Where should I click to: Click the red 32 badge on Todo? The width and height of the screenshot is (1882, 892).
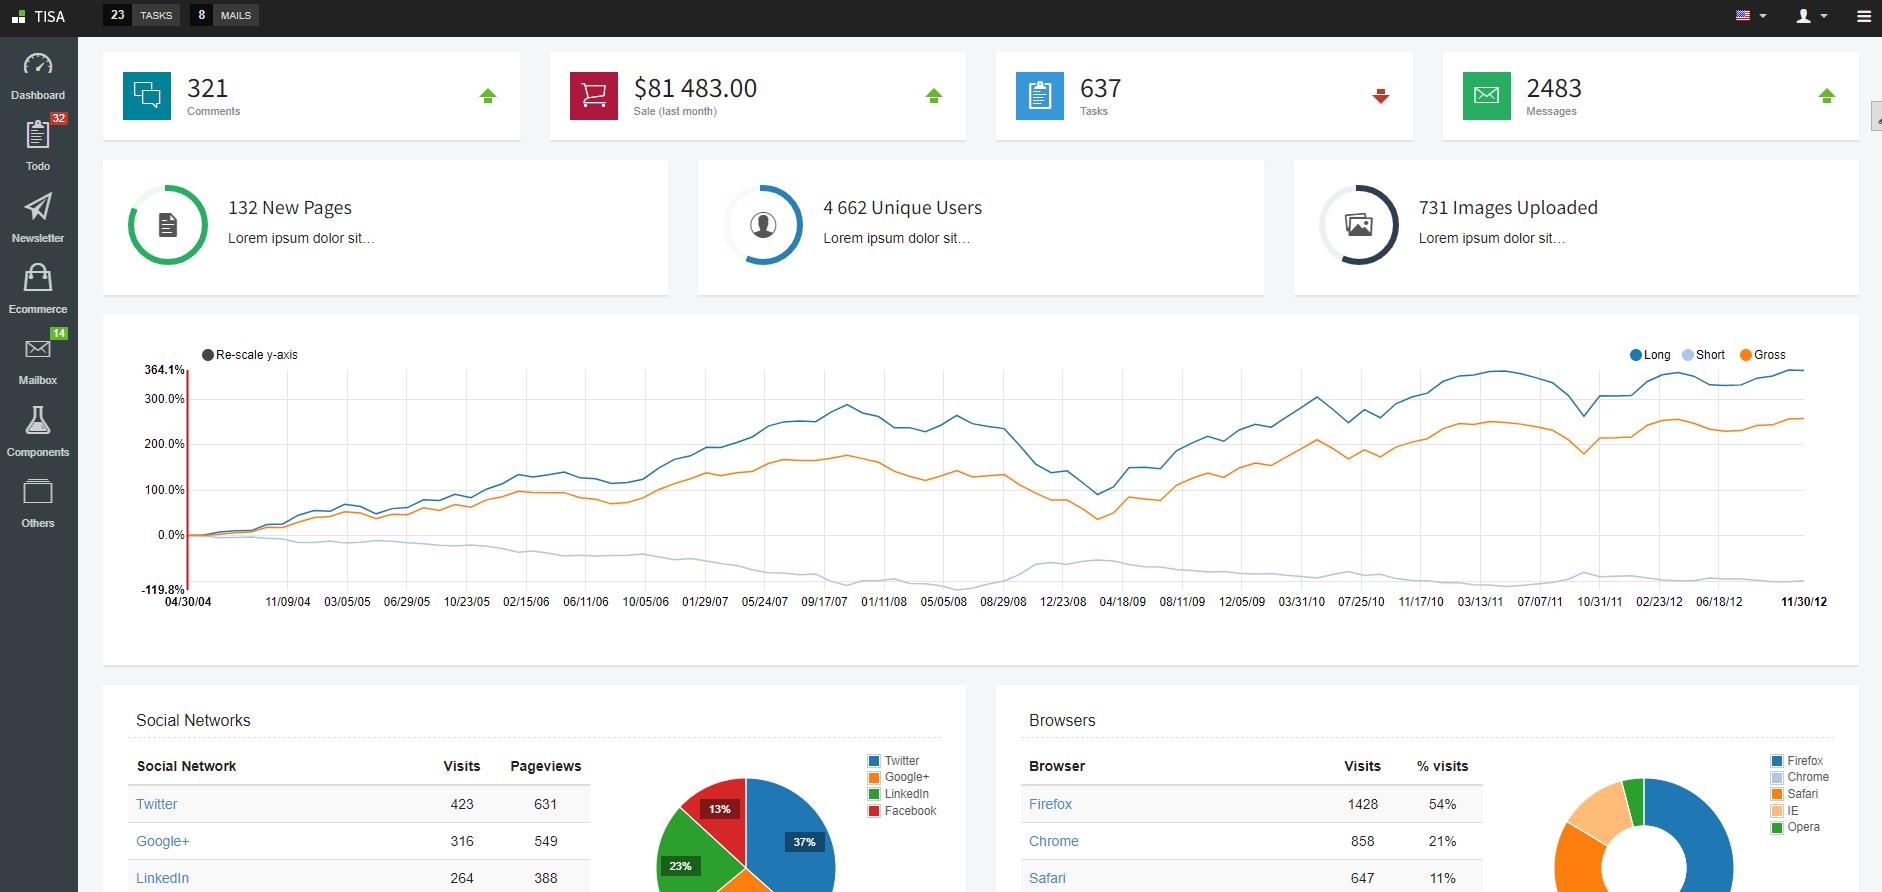tap(59, 118)
